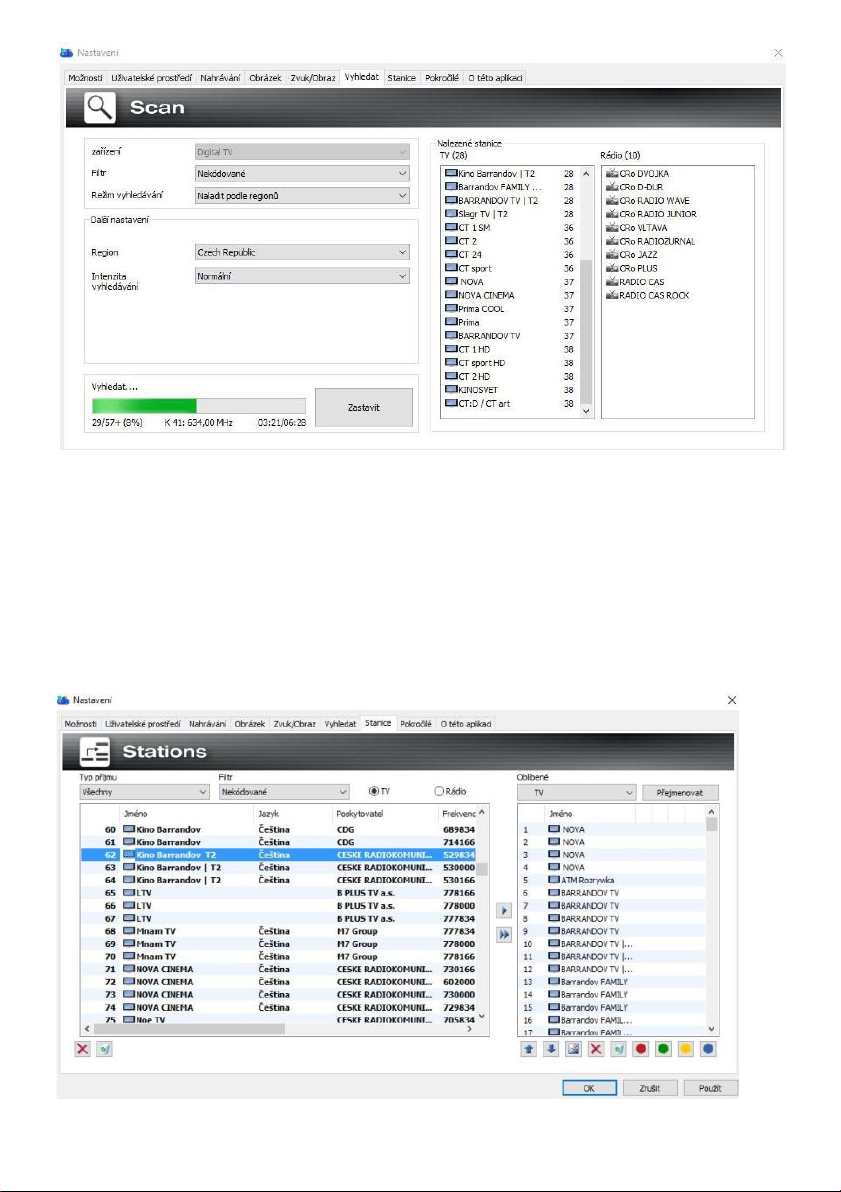Click the red circle icon below favorites
This screenshot has width=841, height=1192.
[641, 1049]
